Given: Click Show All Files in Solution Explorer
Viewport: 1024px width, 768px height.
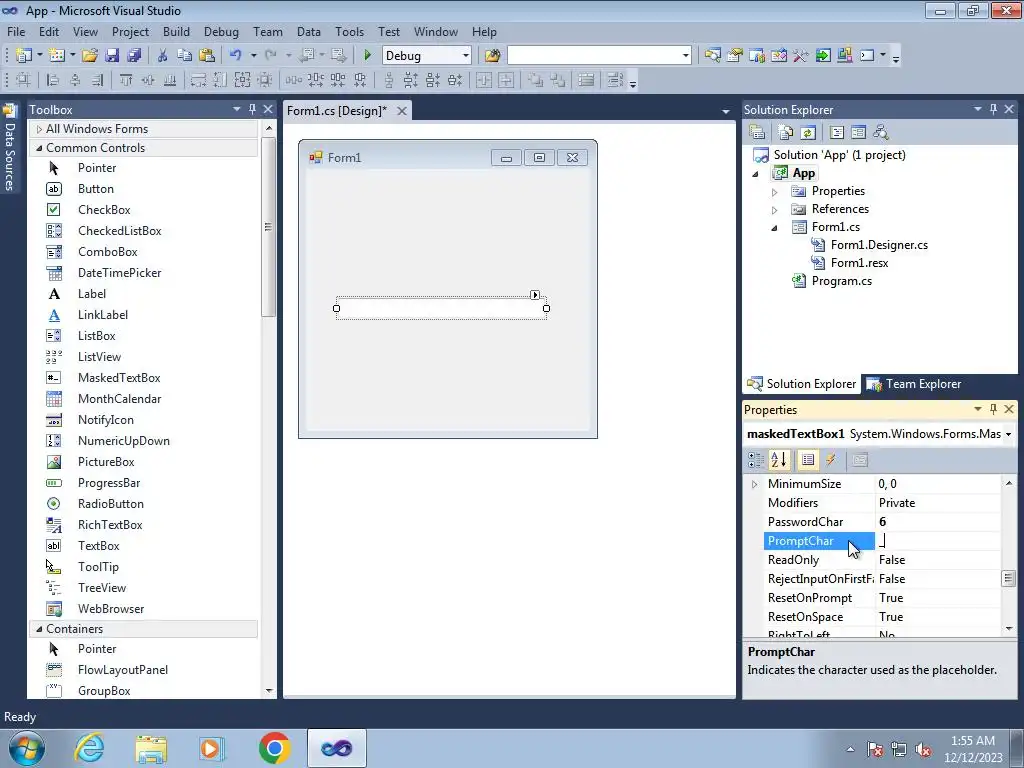Looking at the screenshot, I should click(x=786, y=133).
